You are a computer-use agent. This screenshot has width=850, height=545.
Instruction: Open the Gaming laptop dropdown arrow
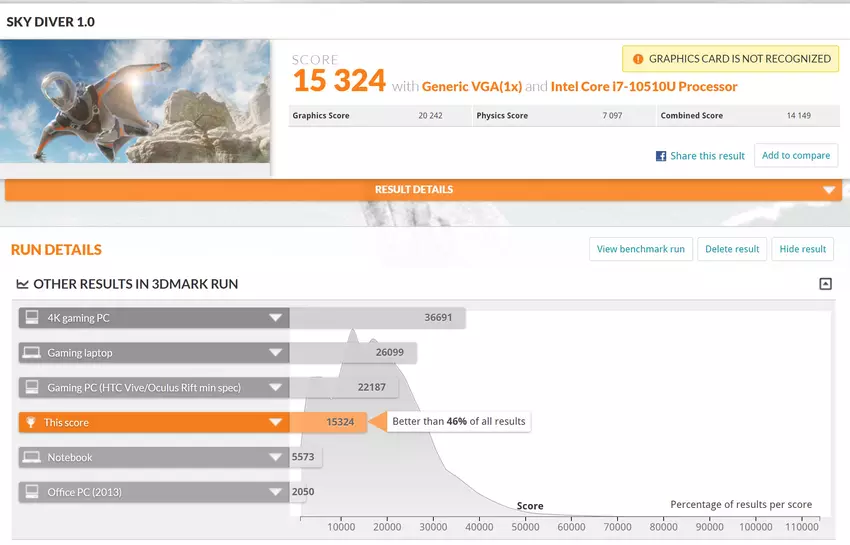(275, 353)
